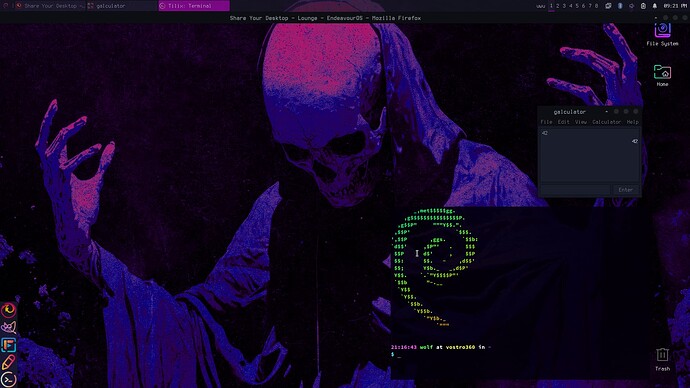Select active workspace 1

[551, 6]
